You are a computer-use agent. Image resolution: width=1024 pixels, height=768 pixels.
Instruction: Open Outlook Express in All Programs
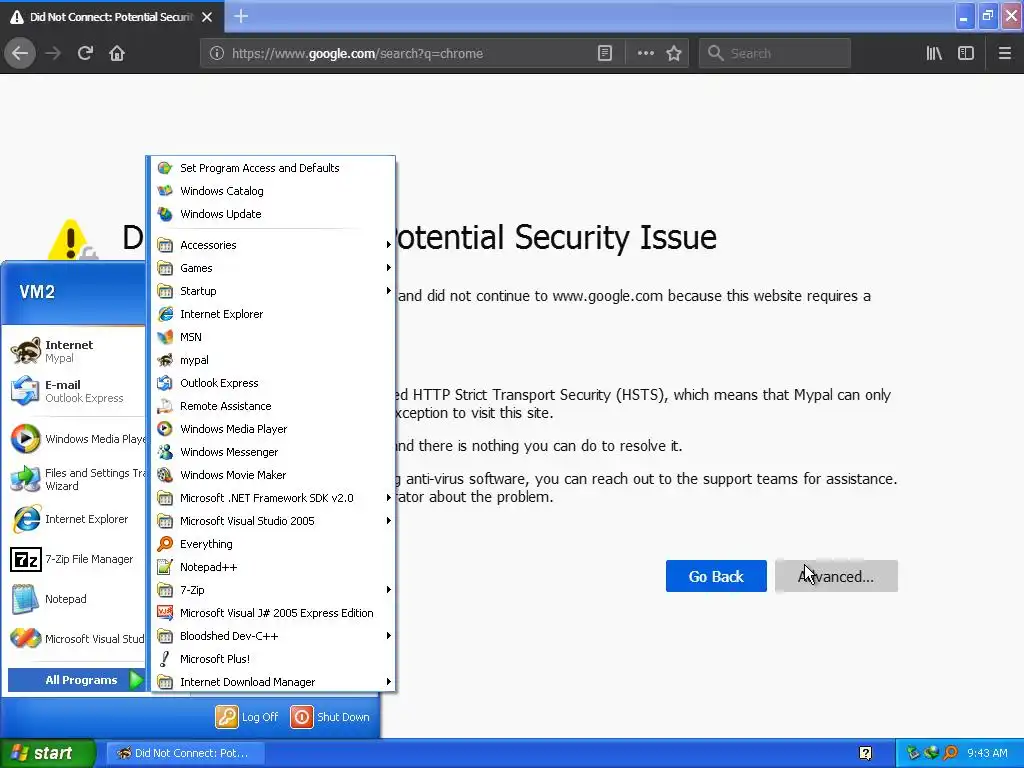point(273,383)
